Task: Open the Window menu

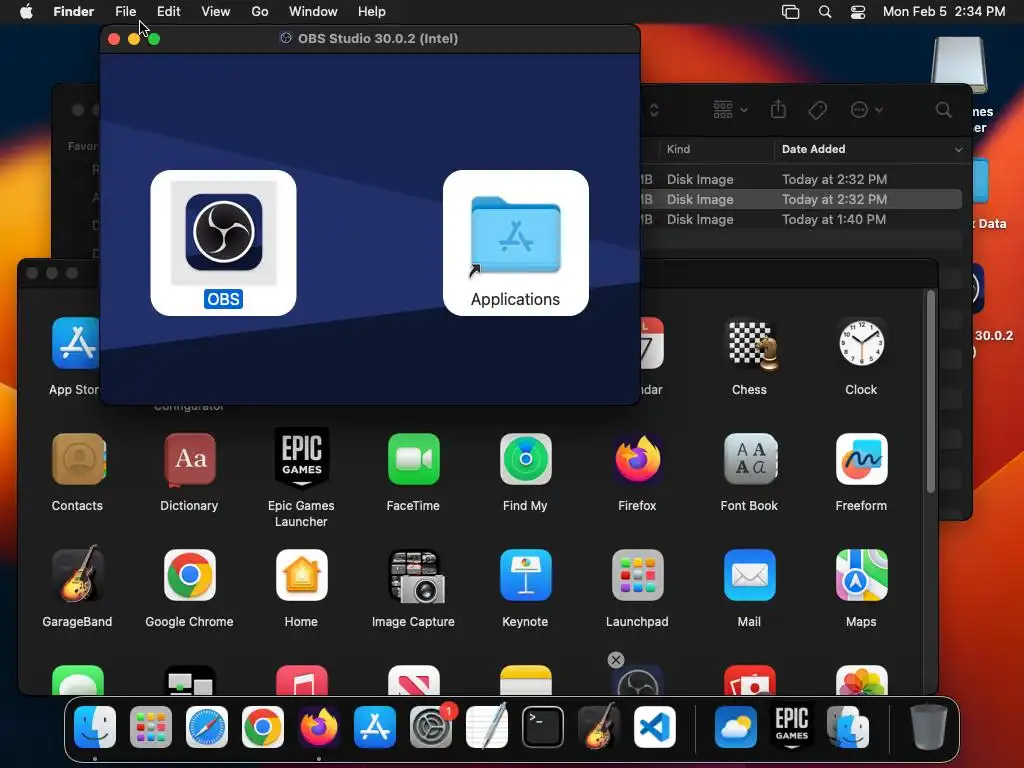Action: 313,12
